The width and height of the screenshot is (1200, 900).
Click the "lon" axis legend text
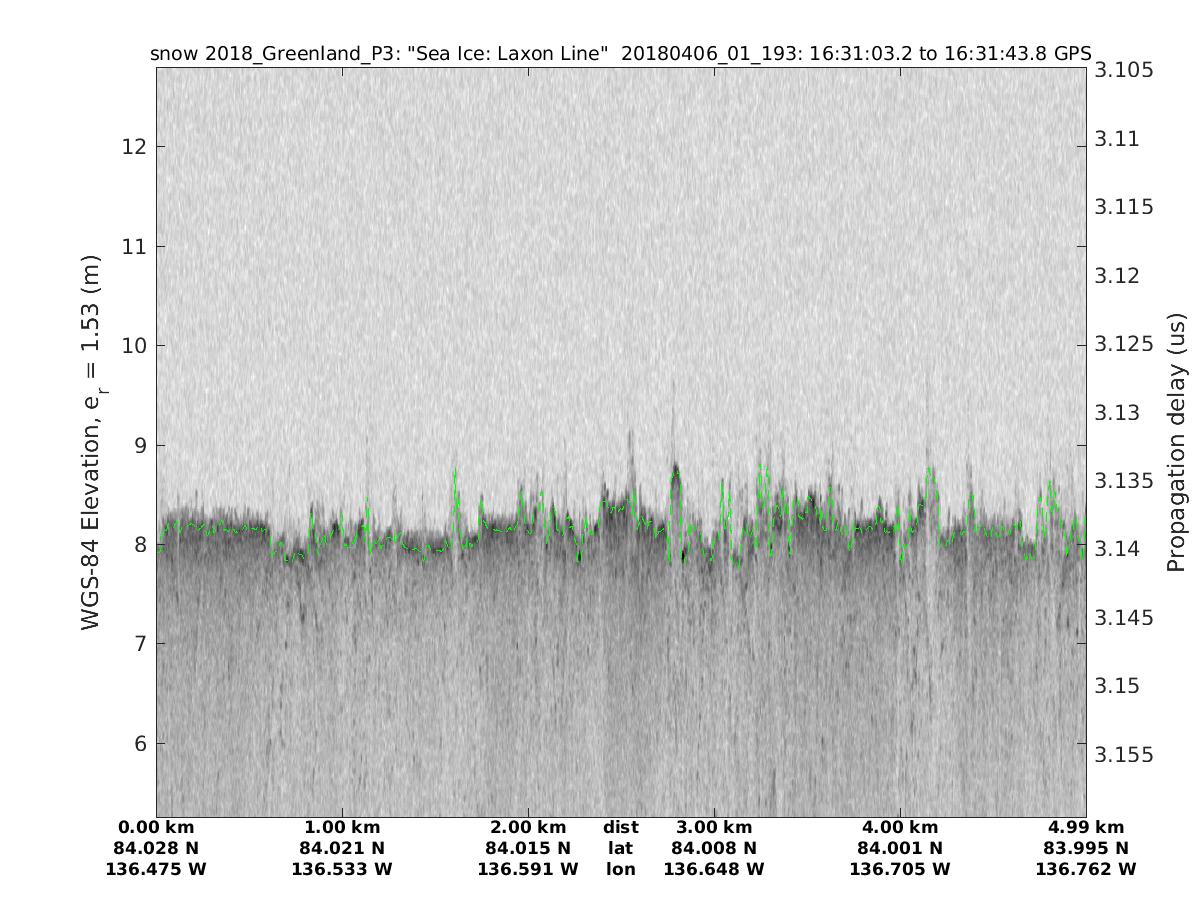point(620,869)
